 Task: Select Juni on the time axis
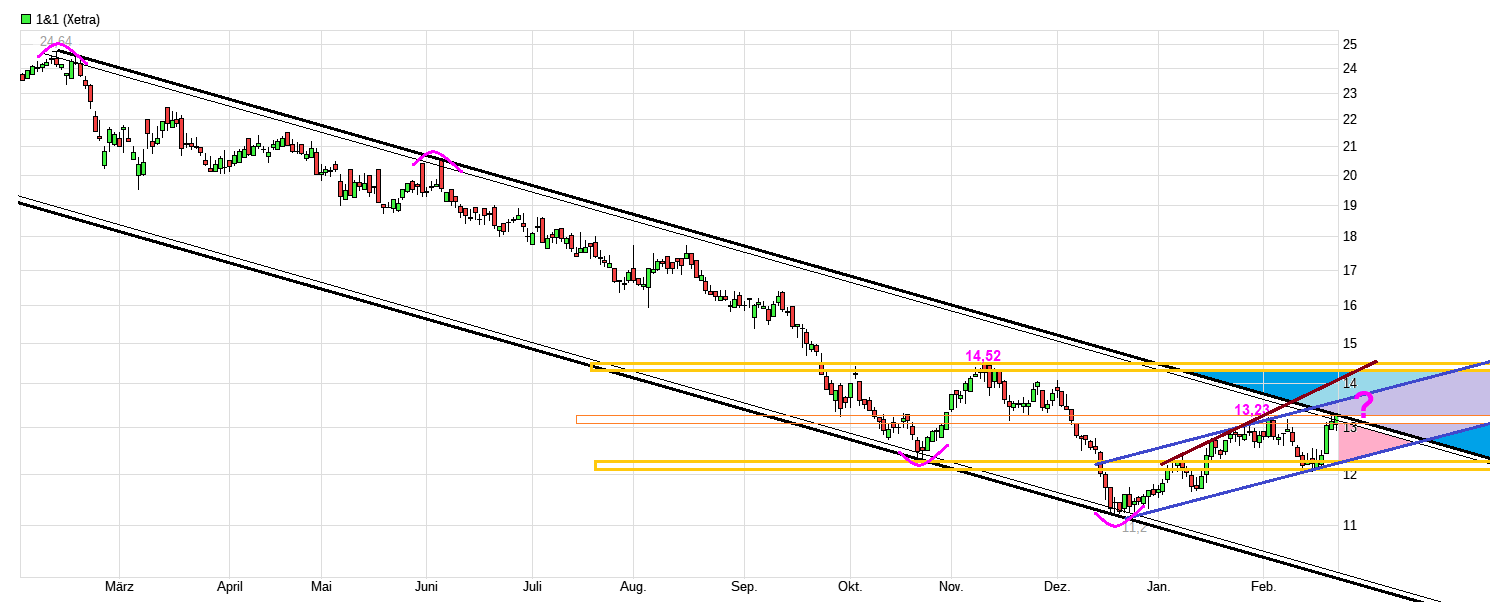coord(426,587)
